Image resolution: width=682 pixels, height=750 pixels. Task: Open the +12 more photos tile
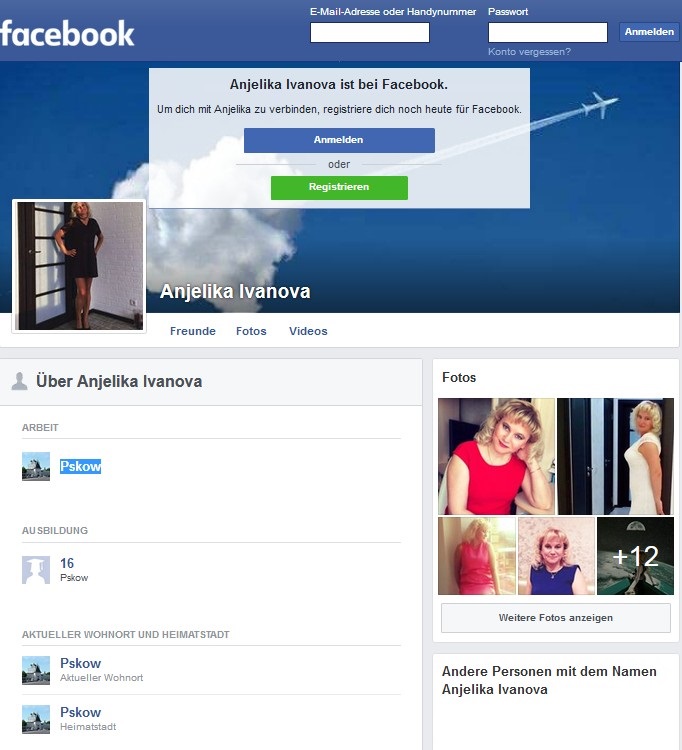[x=635, y=556]
